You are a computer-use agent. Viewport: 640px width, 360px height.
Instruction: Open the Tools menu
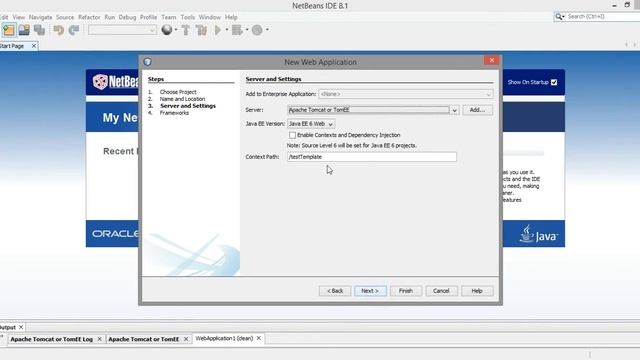(x=187, y=17)
